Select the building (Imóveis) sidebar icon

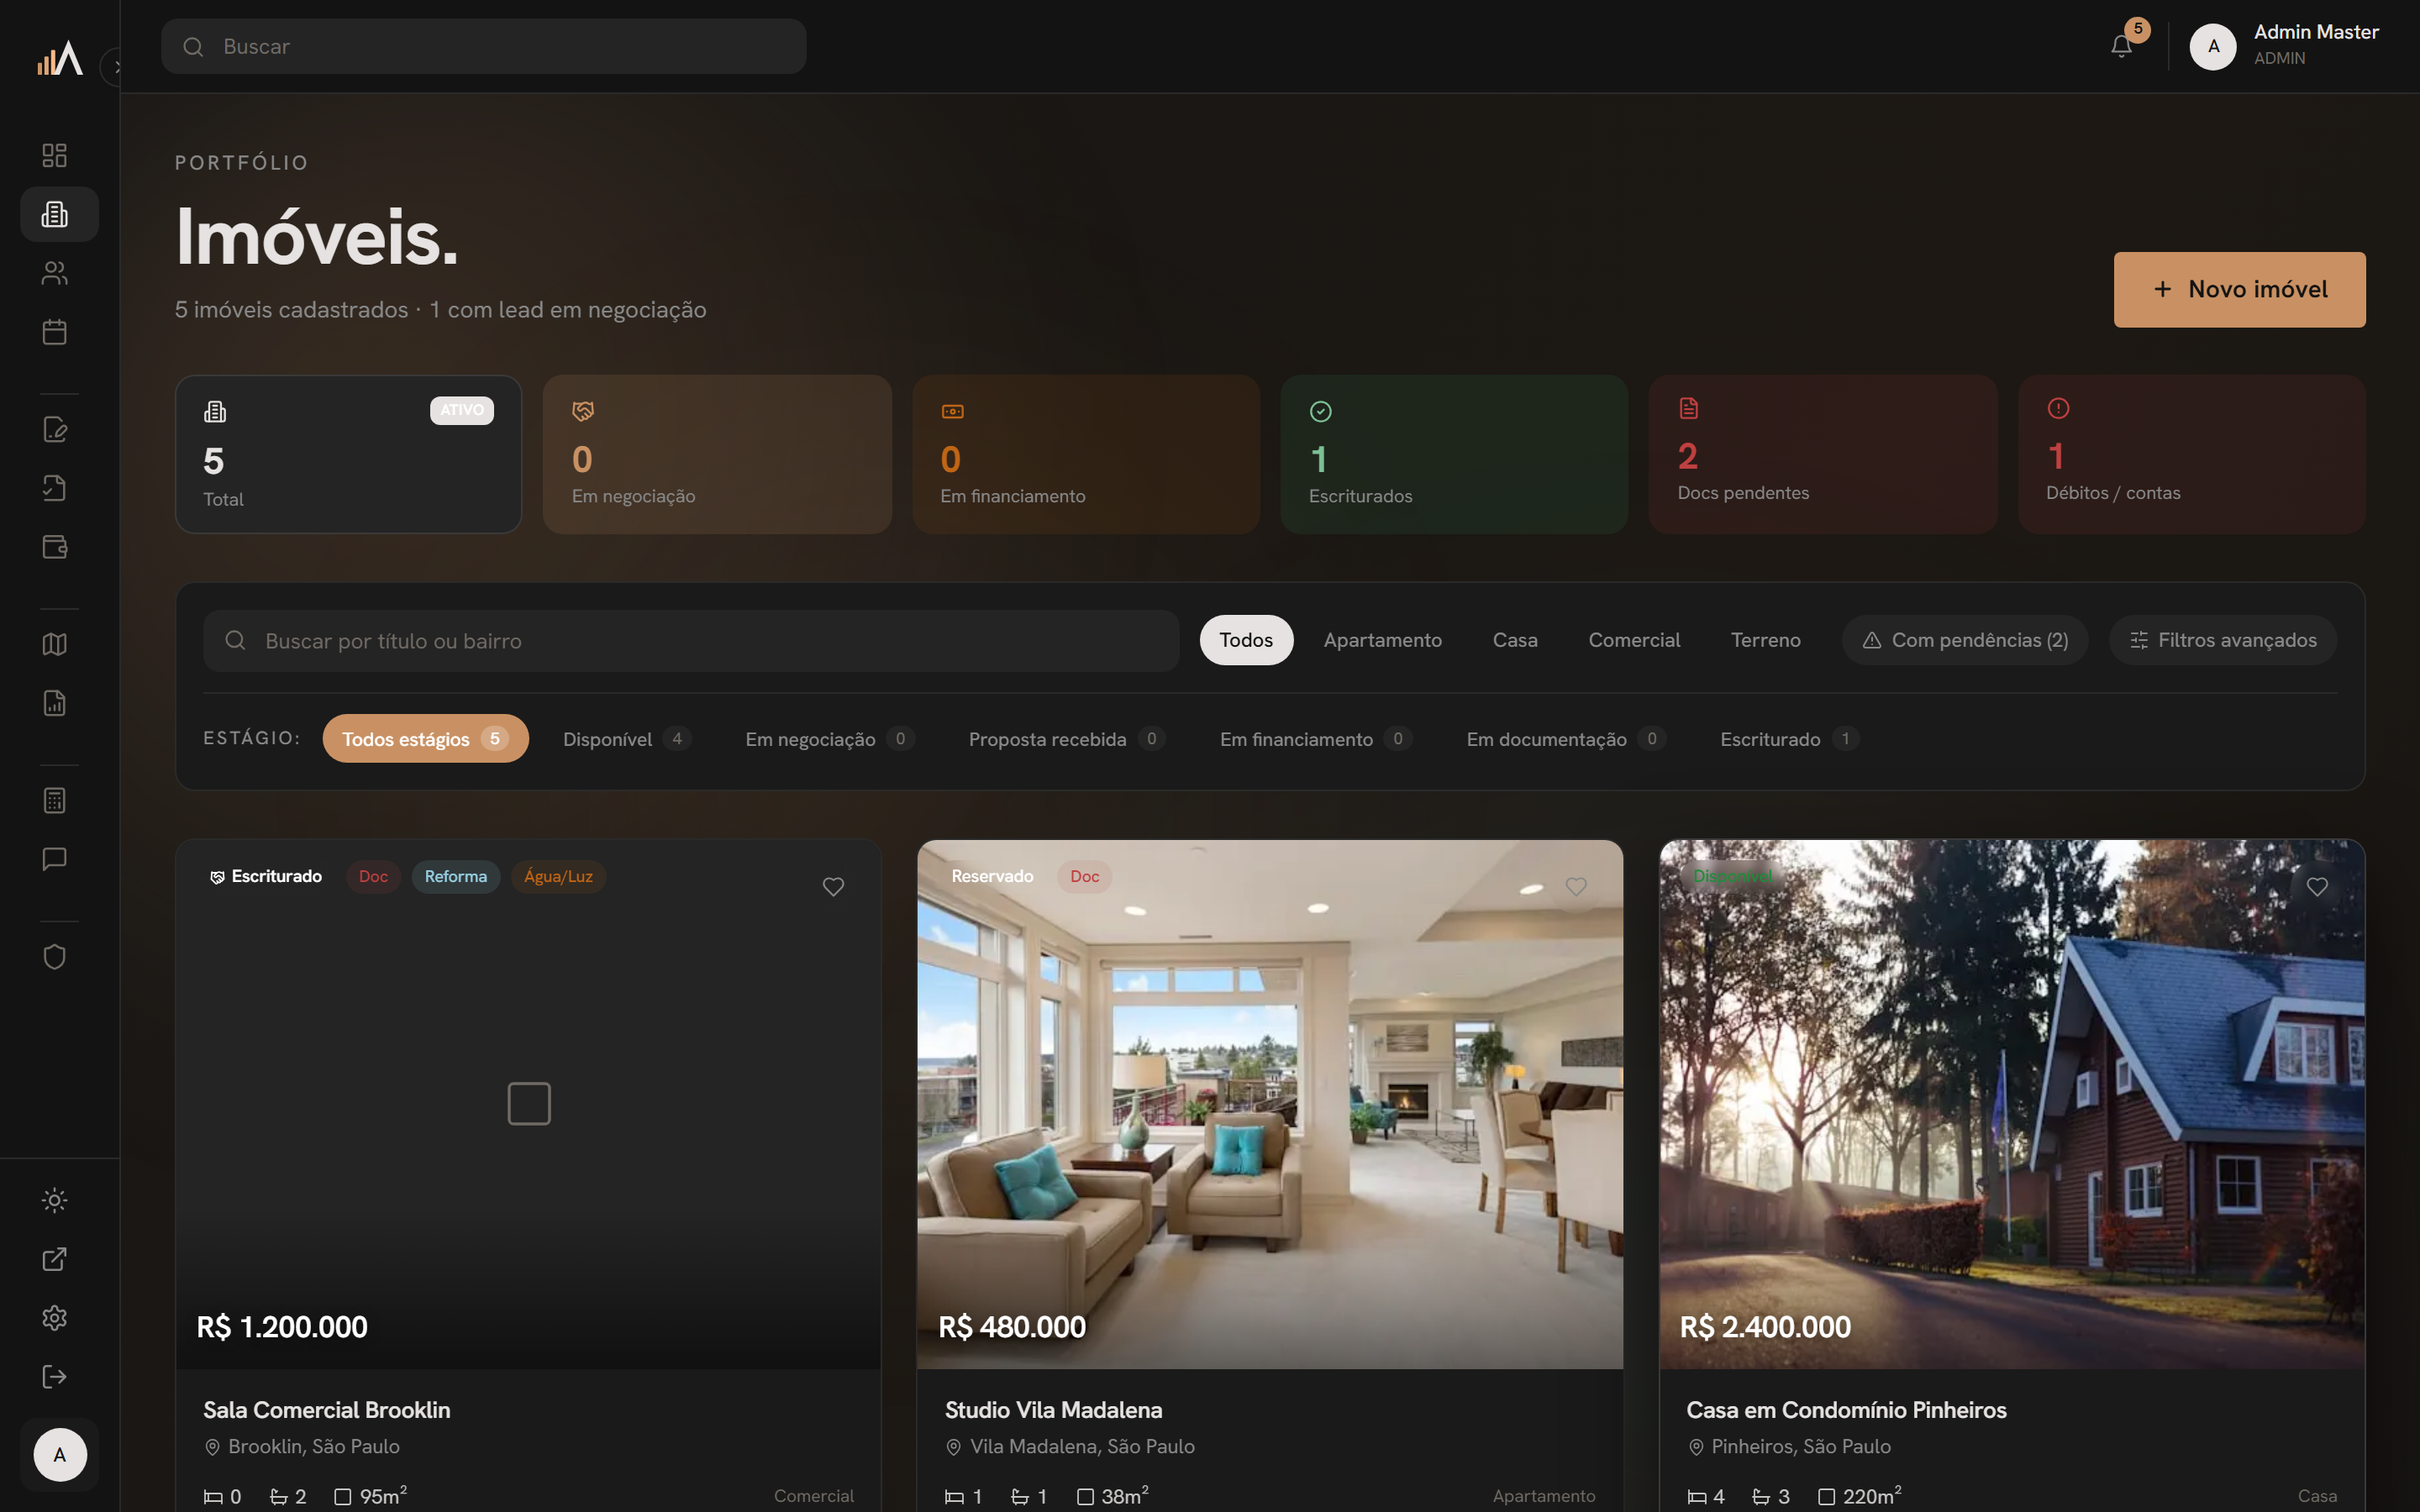[59, 214]
